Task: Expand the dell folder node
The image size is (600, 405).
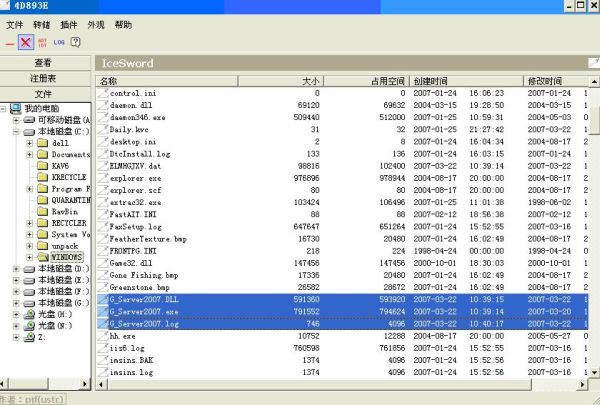Action: 29,143
